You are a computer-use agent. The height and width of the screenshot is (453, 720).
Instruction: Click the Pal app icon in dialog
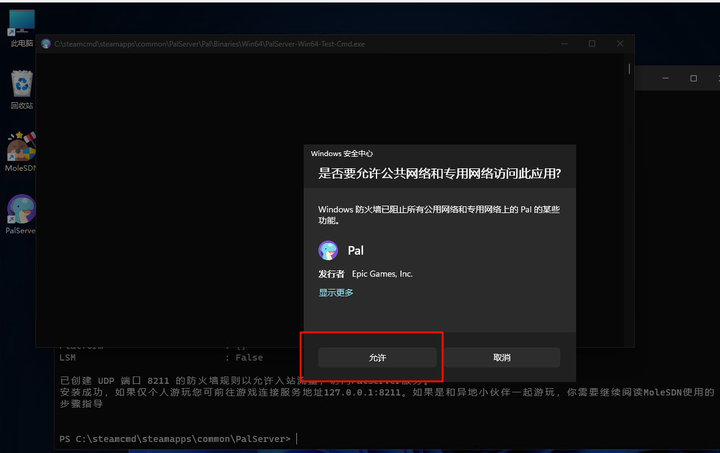tap(328, 251)
